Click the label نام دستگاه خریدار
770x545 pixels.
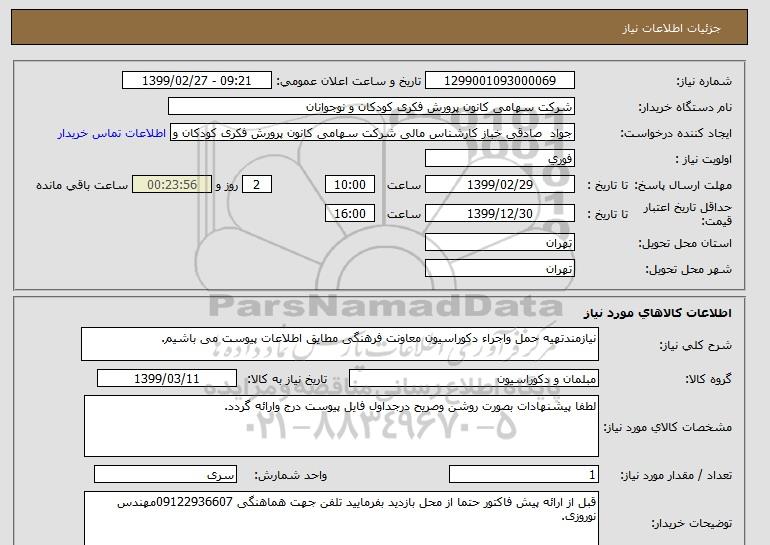coord(685,107)
